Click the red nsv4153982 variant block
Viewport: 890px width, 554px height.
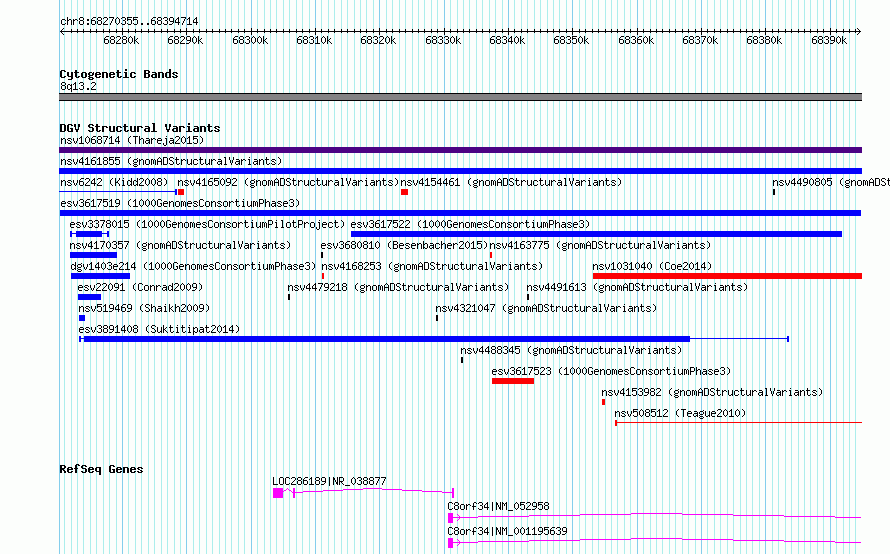(x=603, y=402)
